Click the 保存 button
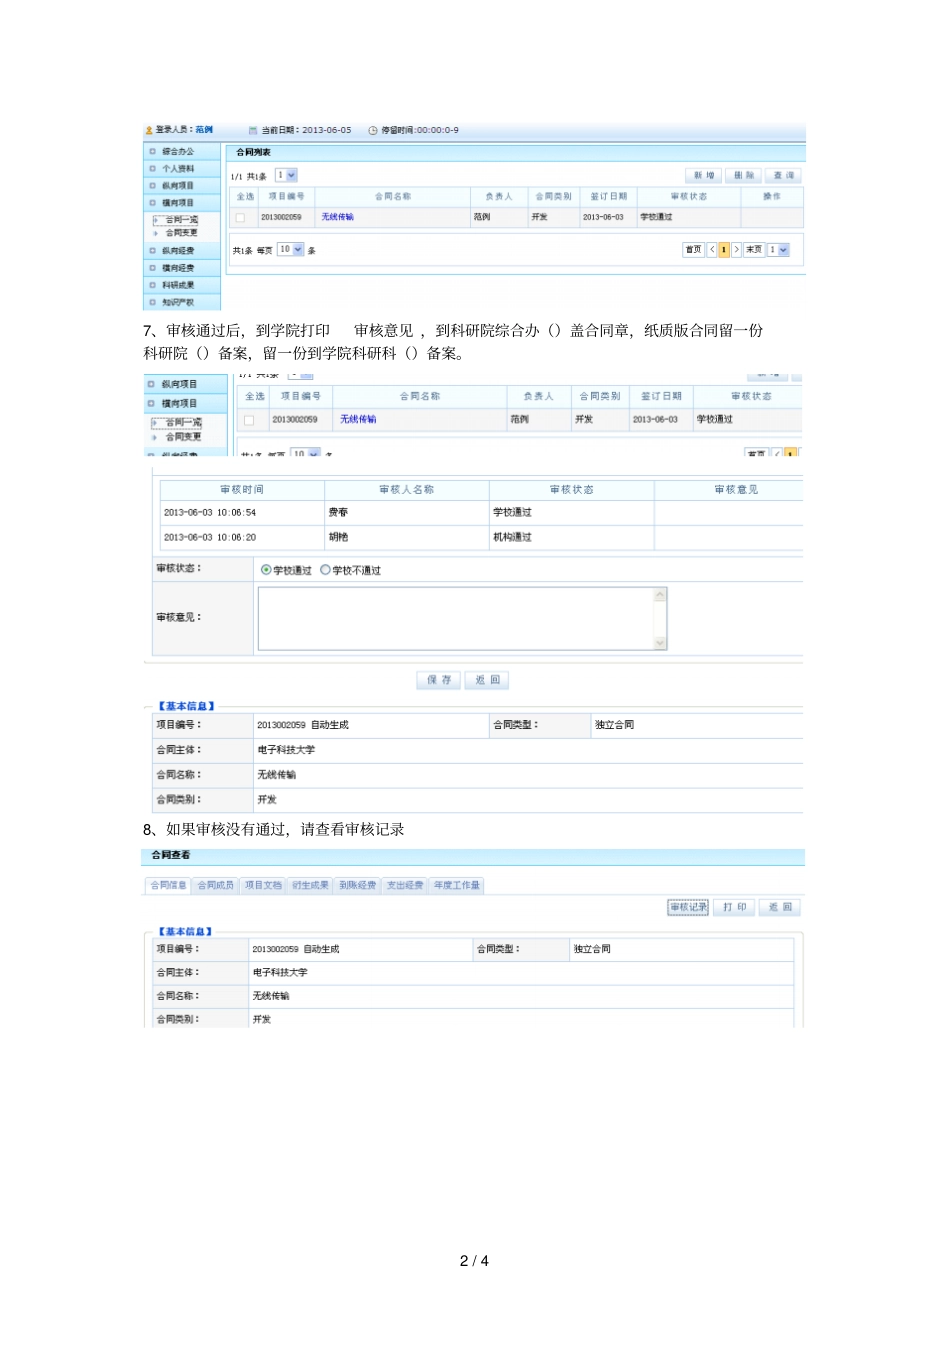 [439, 680]
